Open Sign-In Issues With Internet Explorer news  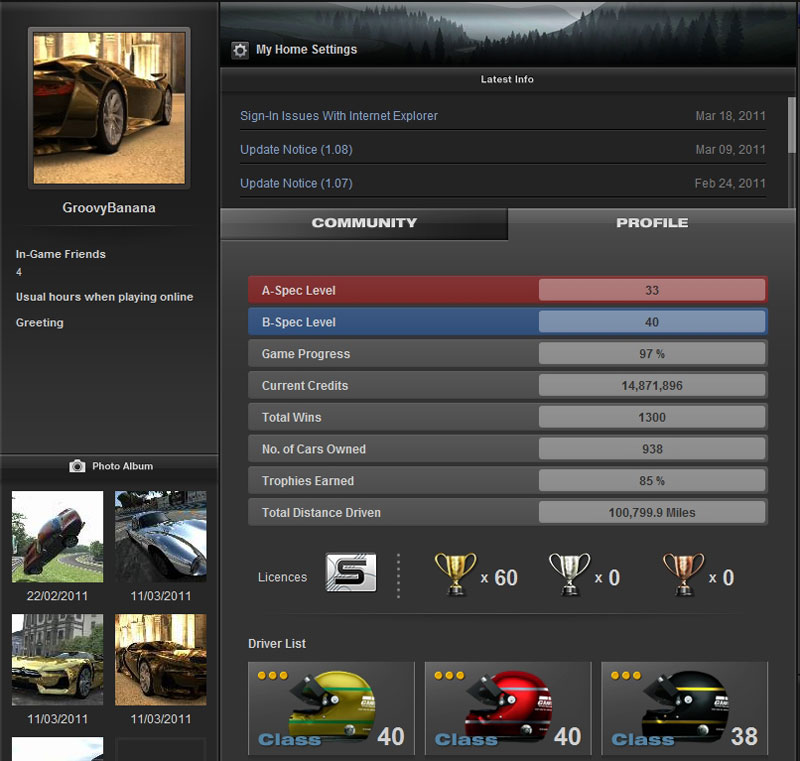pos(339,116)
